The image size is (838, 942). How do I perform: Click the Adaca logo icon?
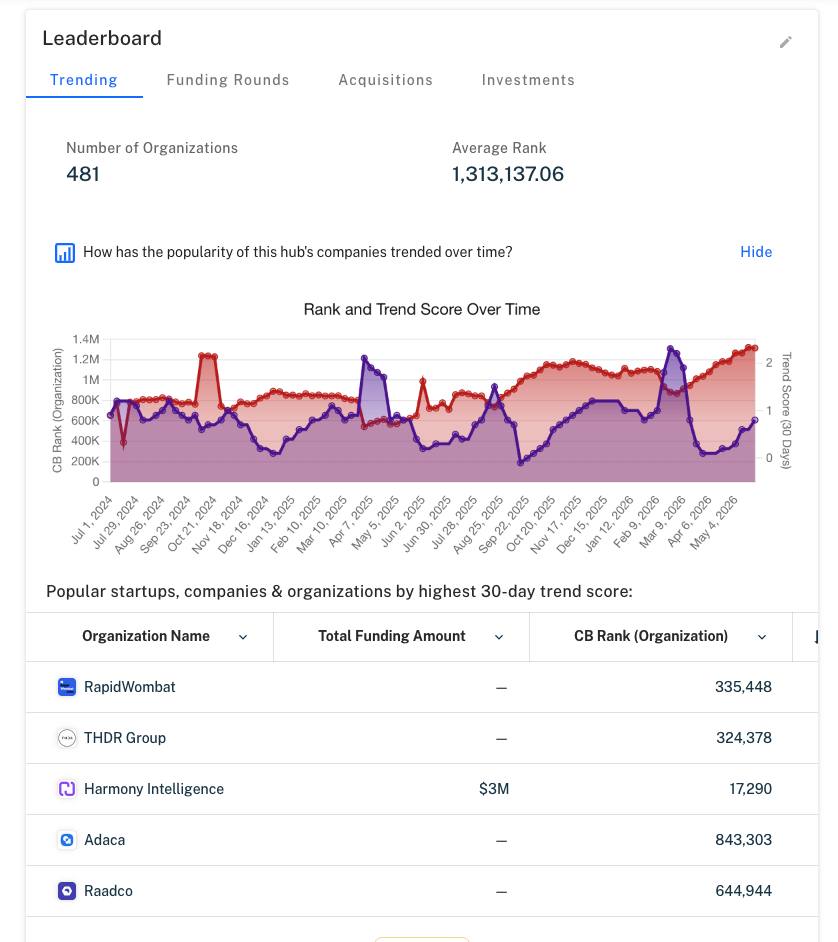pyautogui.click(x=67, y=840)
